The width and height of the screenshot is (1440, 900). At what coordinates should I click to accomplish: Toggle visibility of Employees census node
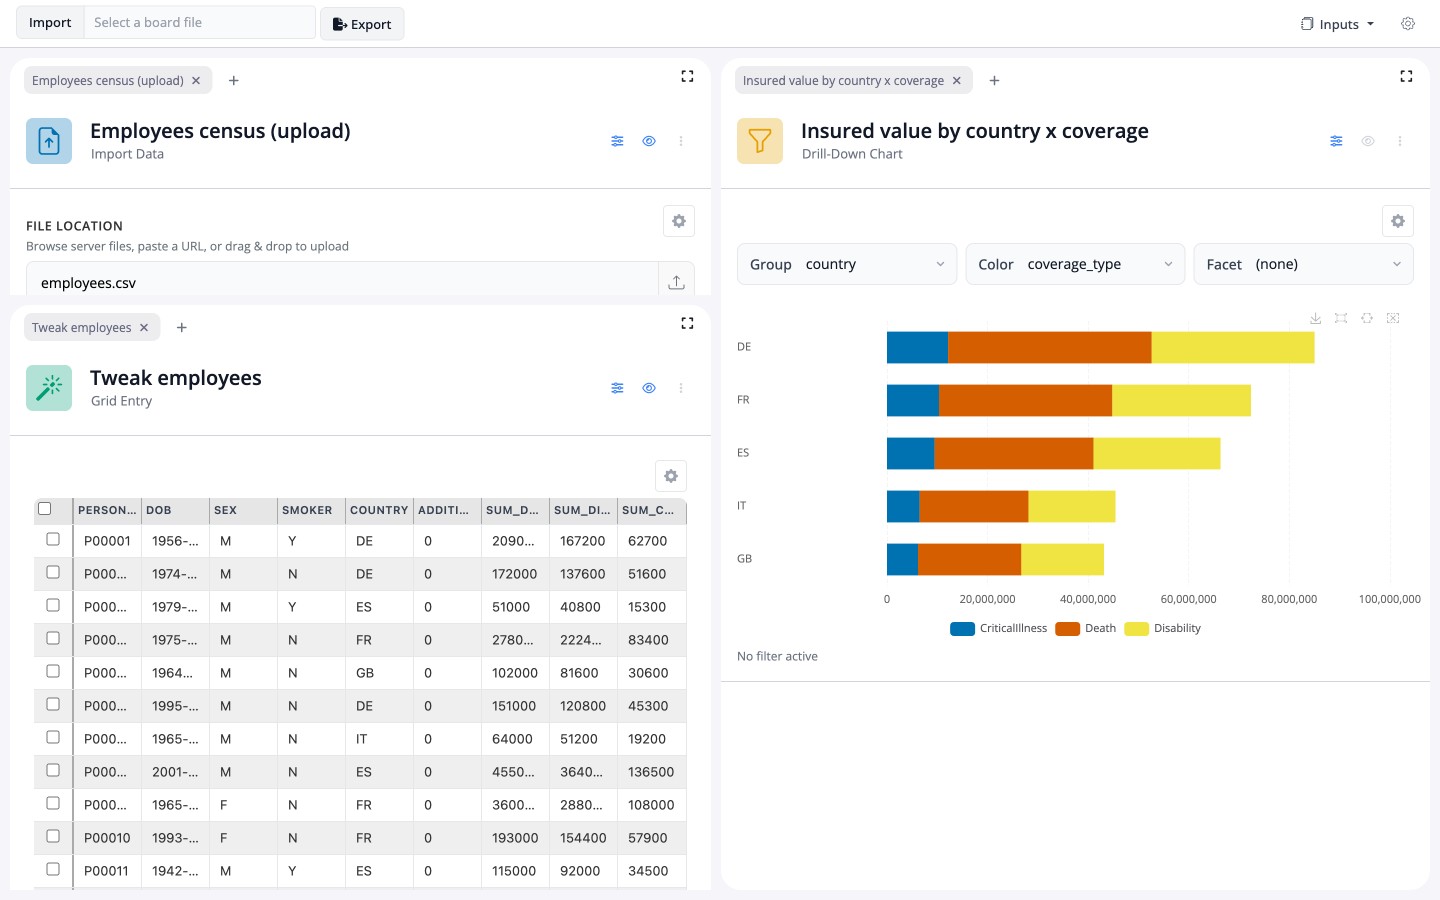(x=649, y=141)
